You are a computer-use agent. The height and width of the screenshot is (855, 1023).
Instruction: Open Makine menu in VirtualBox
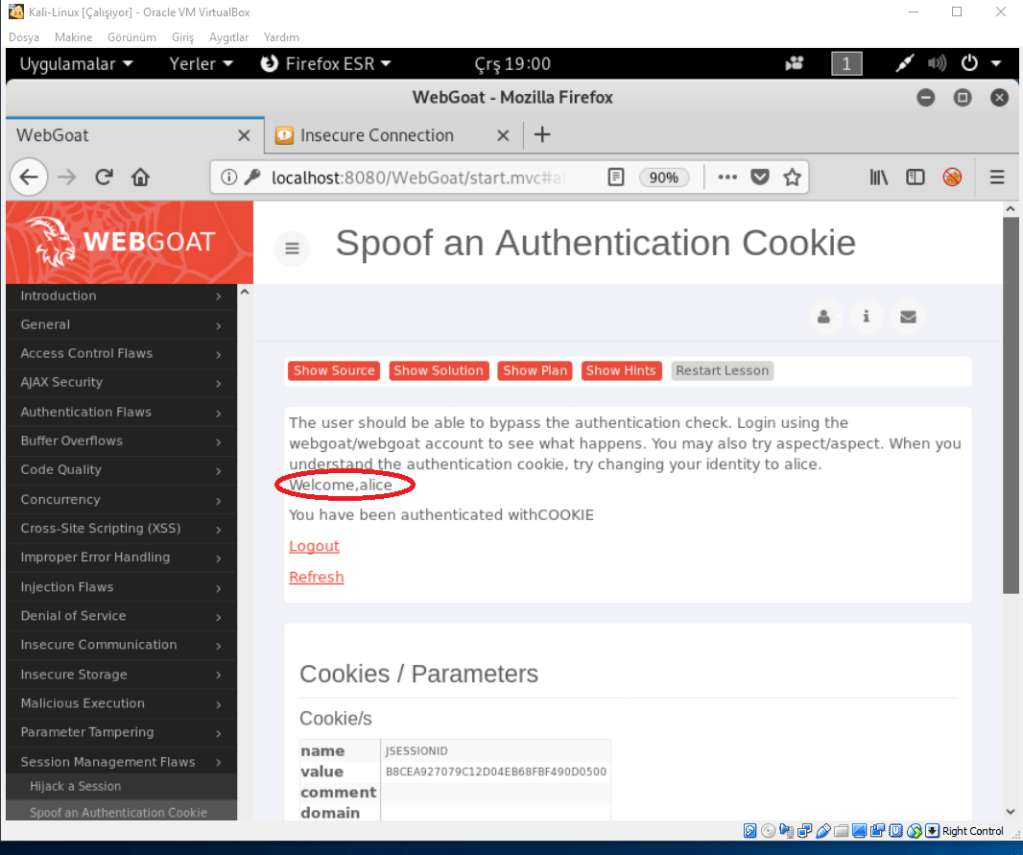(72, 37)
